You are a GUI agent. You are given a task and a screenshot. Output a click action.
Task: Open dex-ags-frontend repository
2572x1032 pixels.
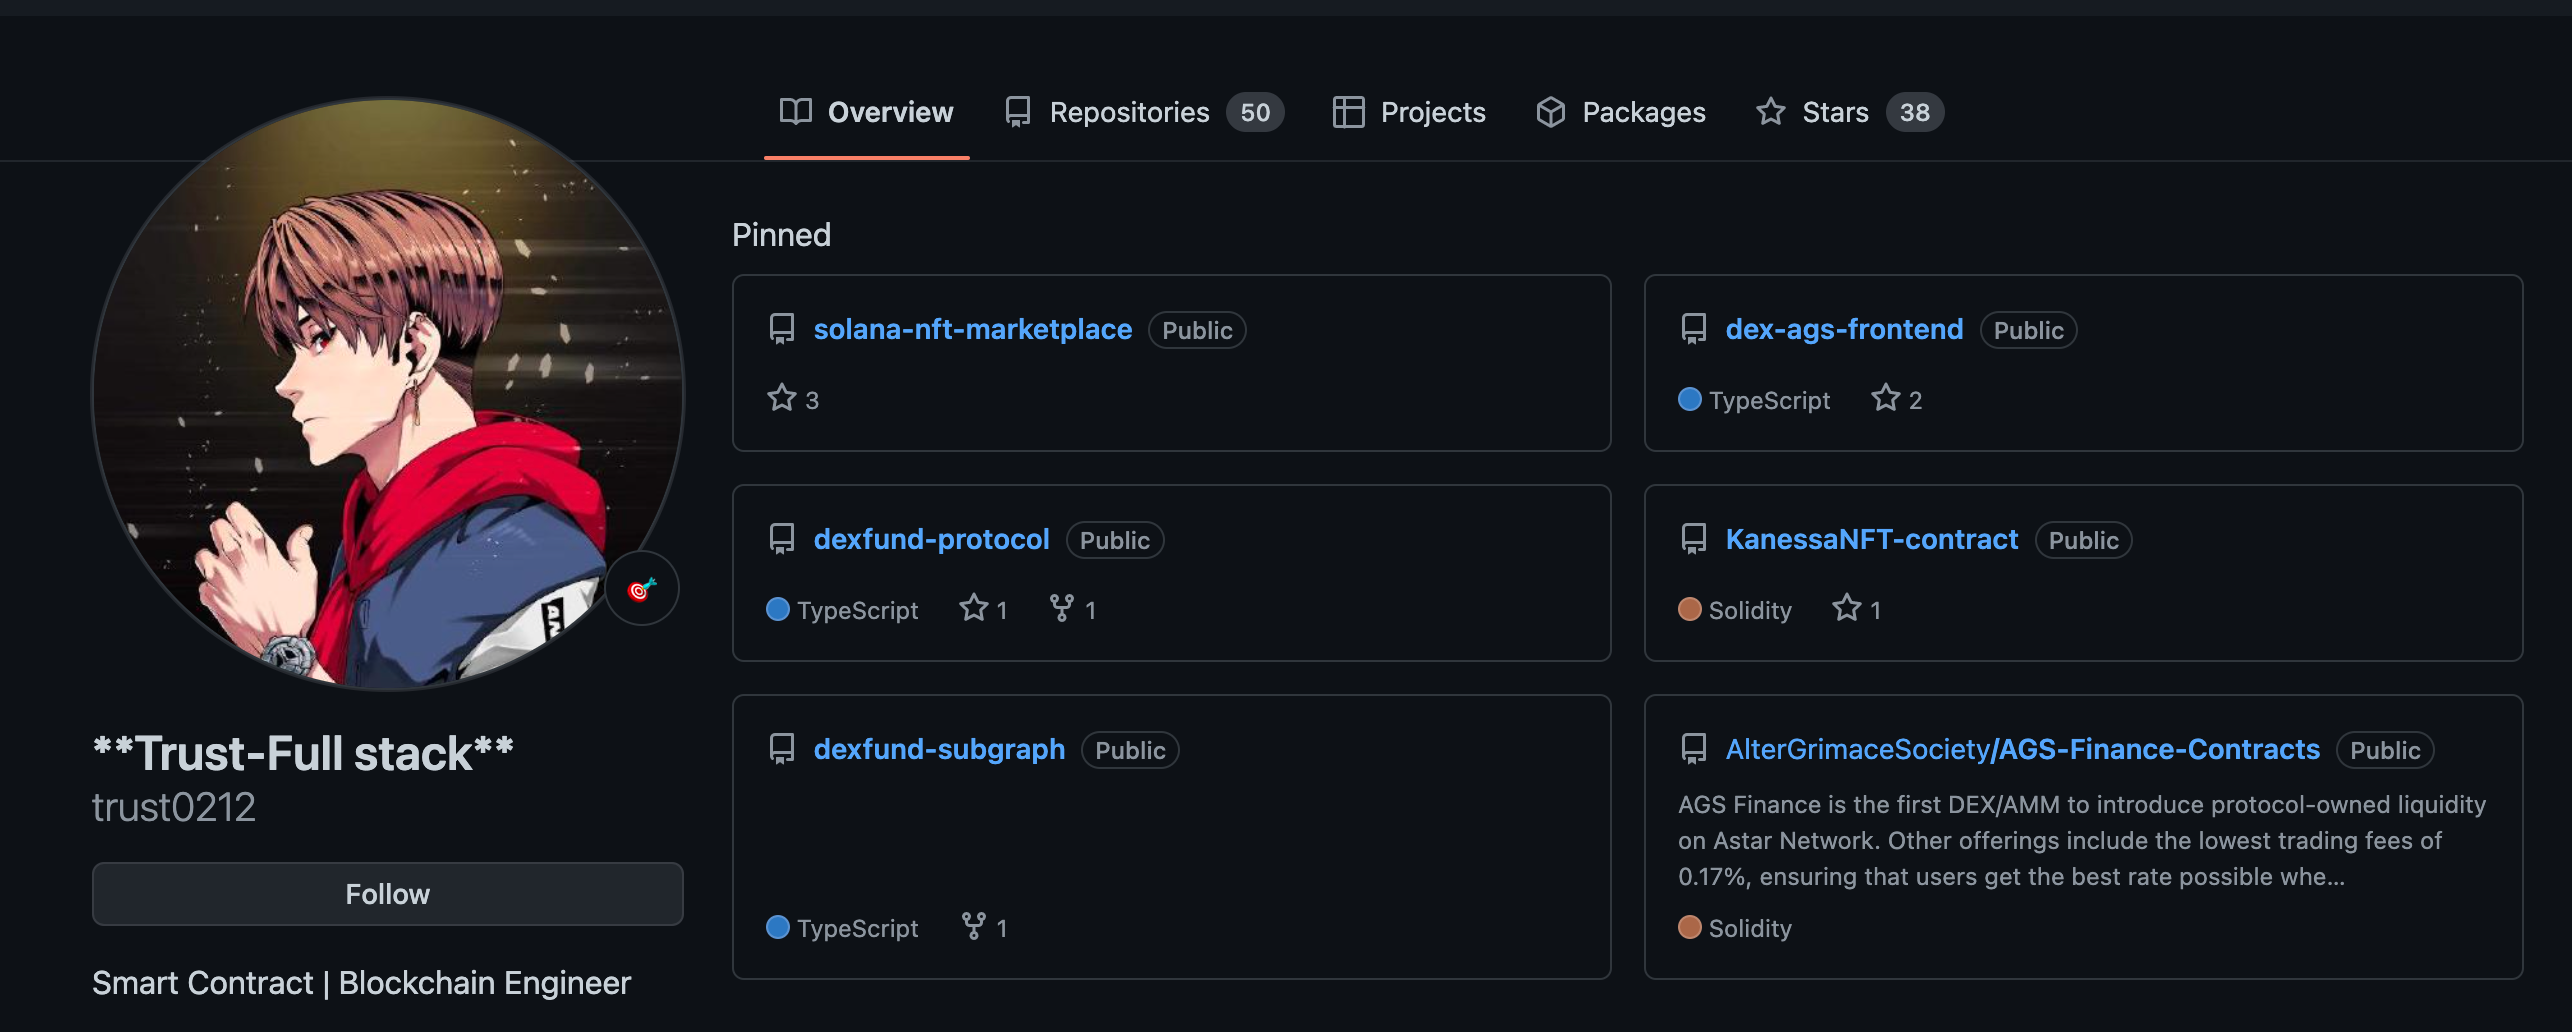tap(1844, 329)
